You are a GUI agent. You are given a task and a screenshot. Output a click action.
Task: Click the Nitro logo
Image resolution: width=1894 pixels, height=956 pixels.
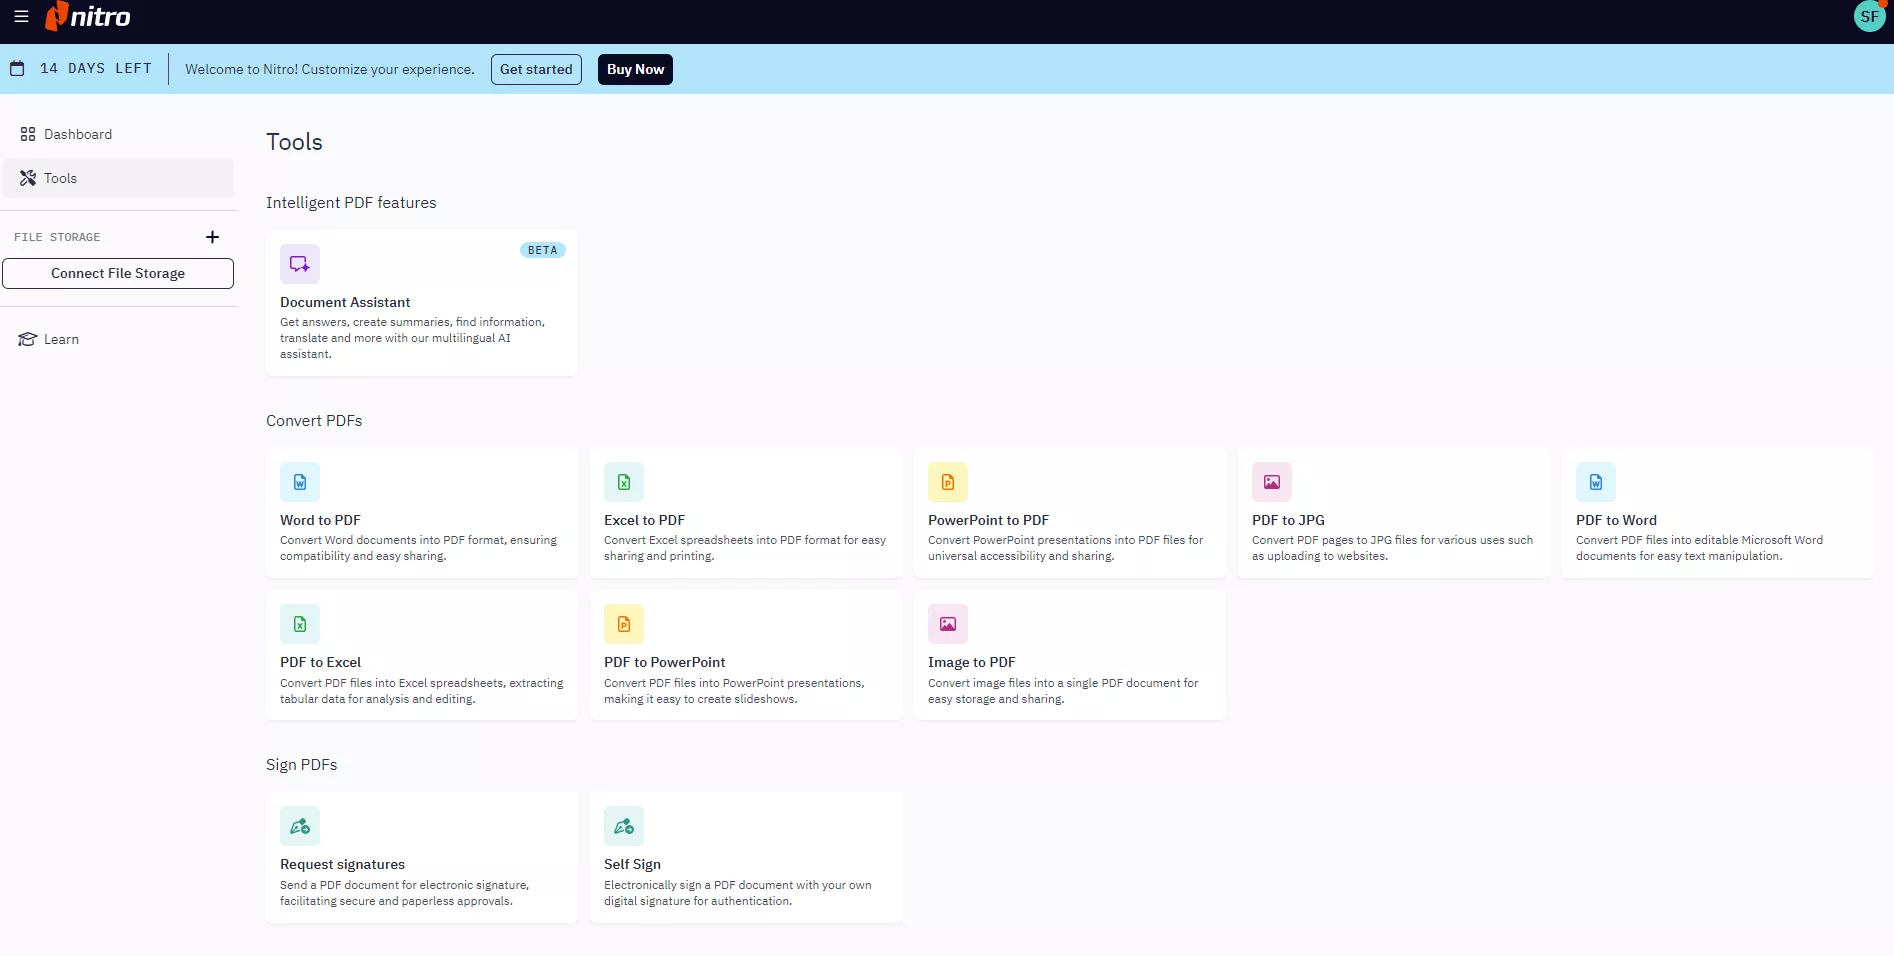pos(88,16)
